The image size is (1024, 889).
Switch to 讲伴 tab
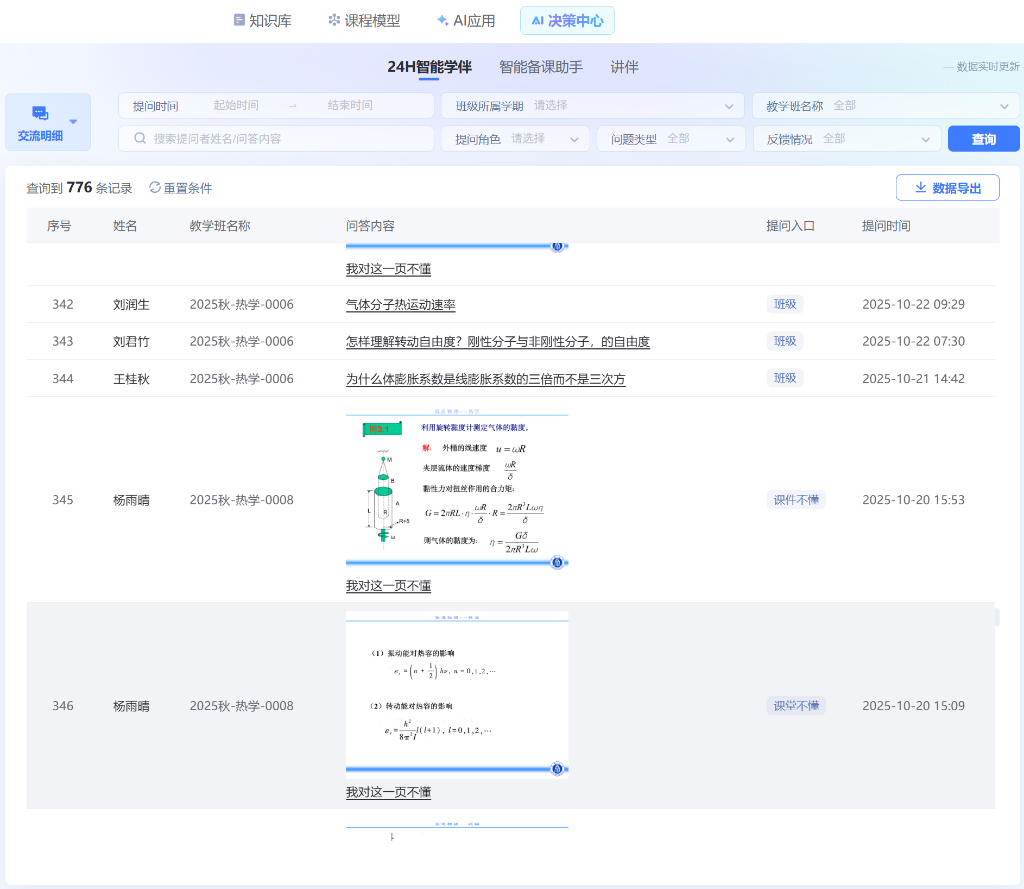point(624,67)
